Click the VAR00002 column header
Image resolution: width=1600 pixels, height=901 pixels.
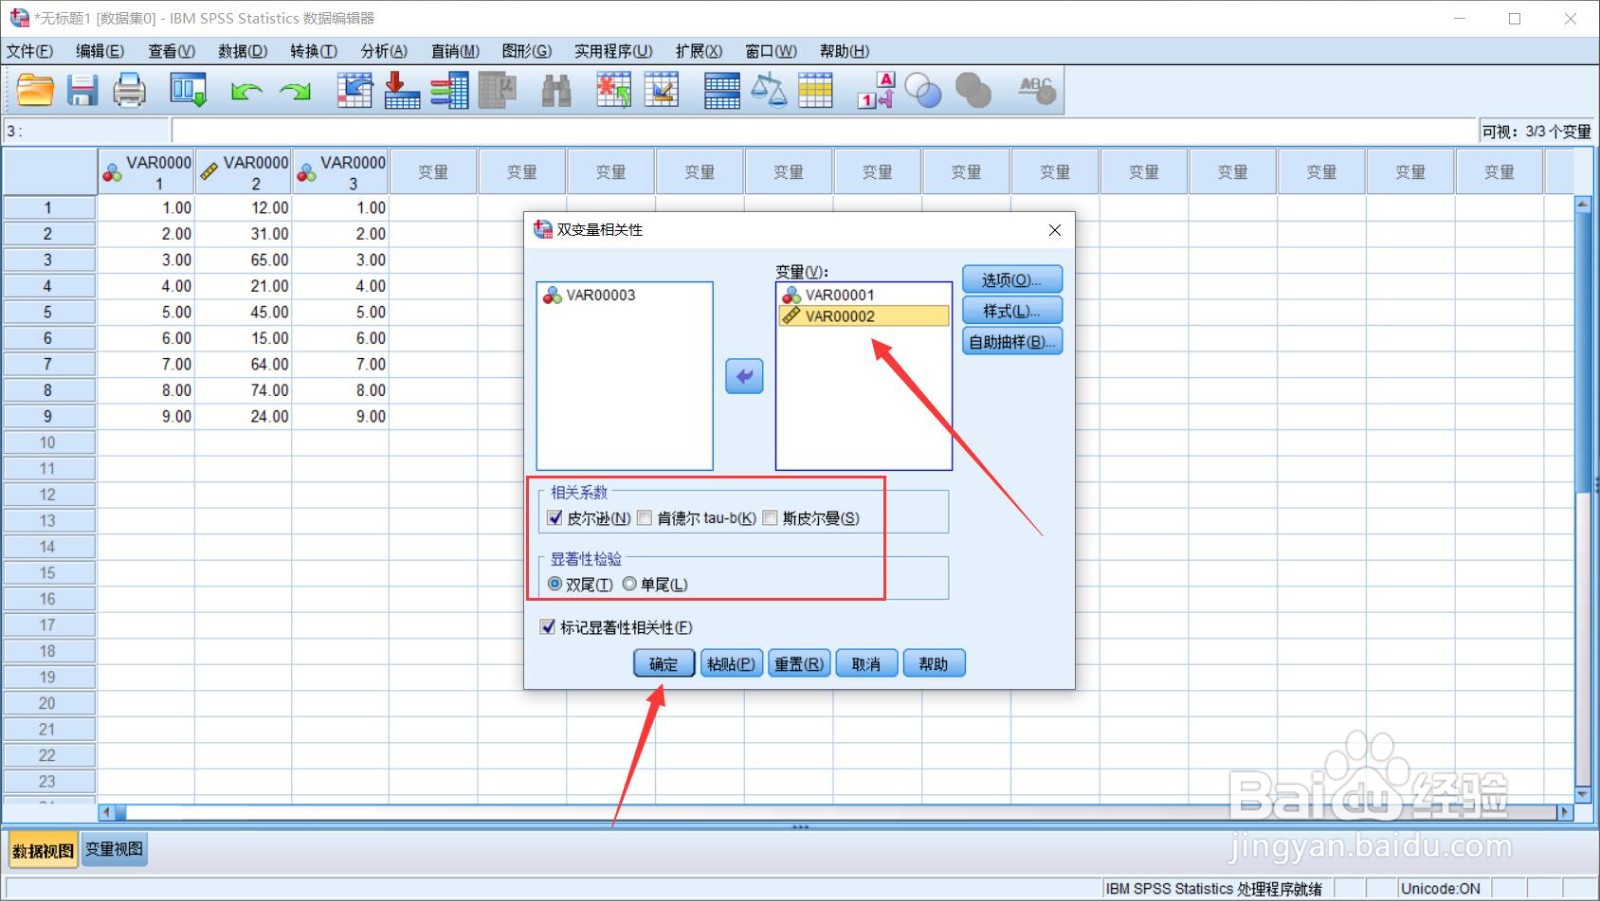tap(244, 172)
